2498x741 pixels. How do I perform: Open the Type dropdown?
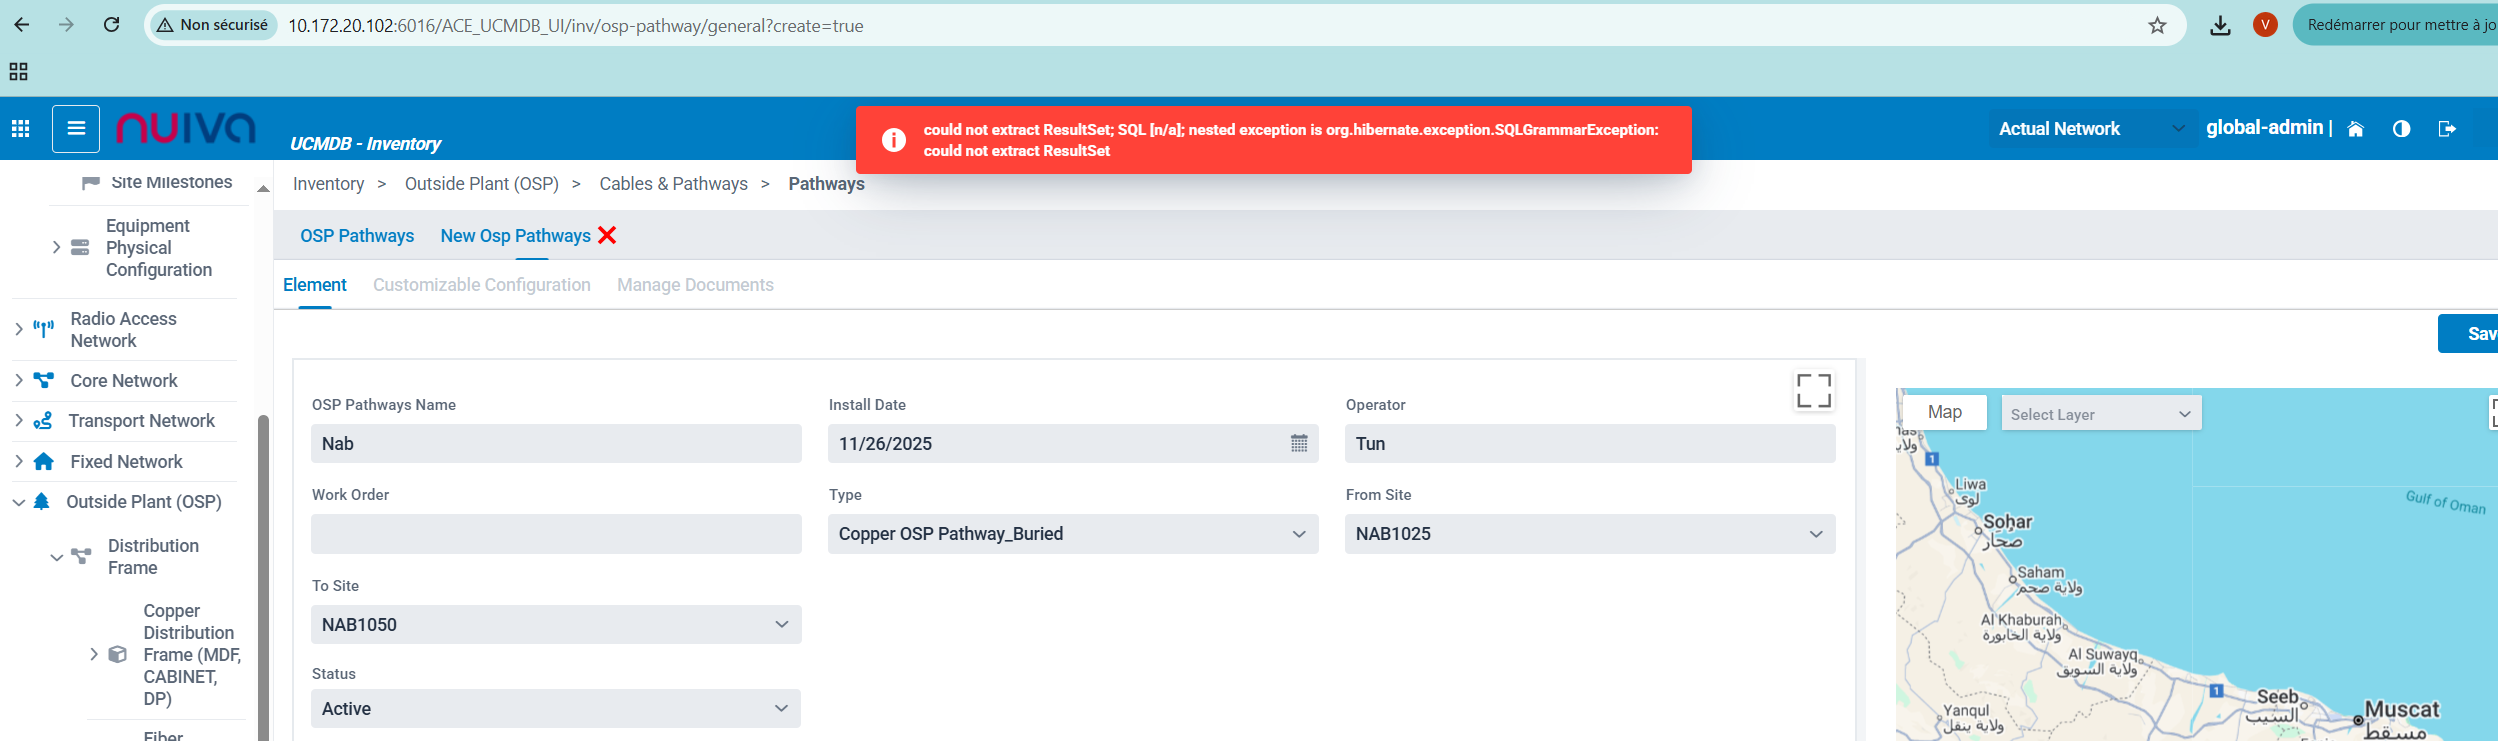click(1072, 534)
